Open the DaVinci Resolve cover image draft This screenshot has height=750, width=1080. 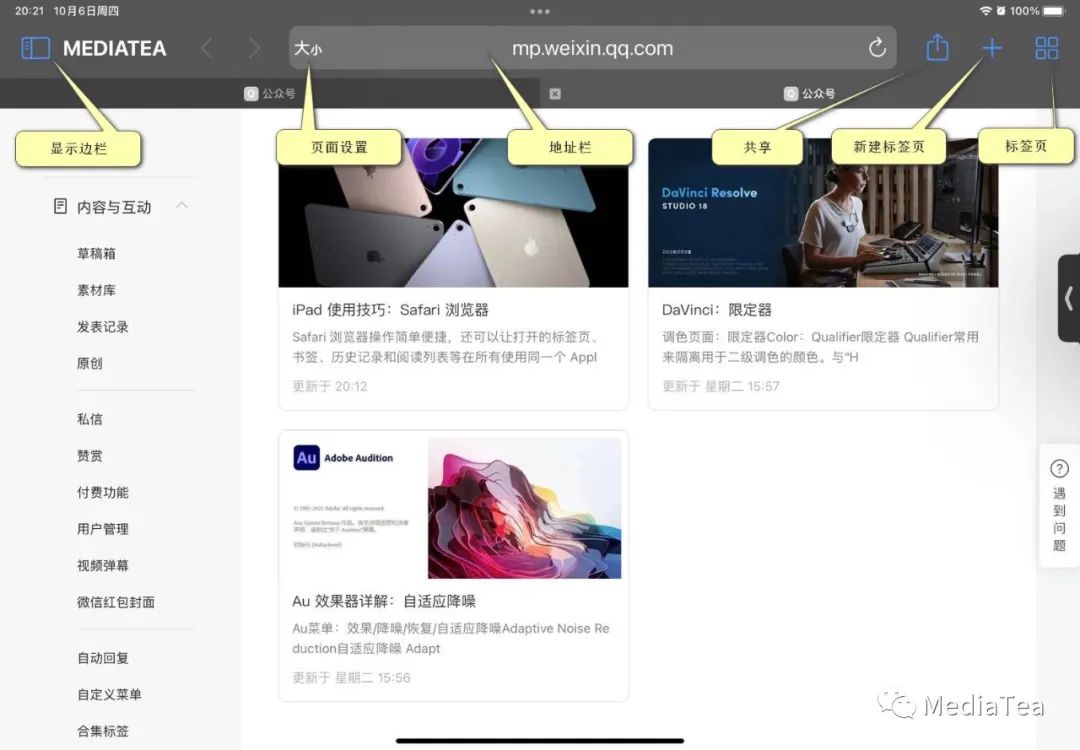pos(823,213)
